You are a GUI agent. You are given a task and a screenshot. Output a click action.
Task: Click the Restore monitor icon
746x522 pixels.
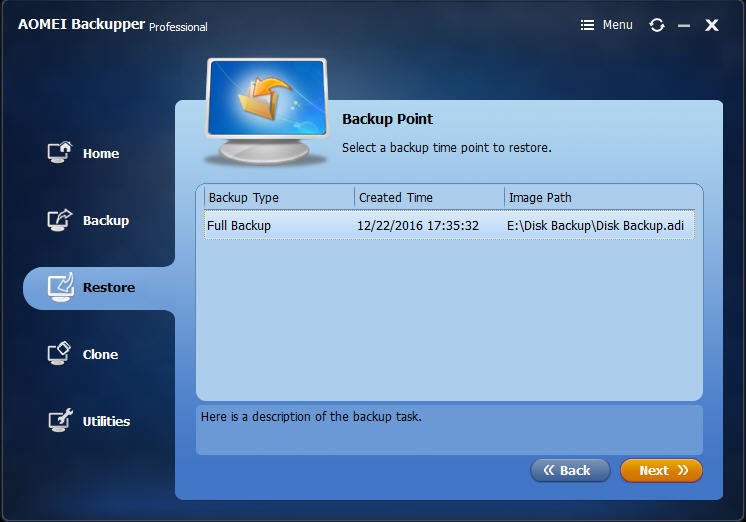coord(60,287)
